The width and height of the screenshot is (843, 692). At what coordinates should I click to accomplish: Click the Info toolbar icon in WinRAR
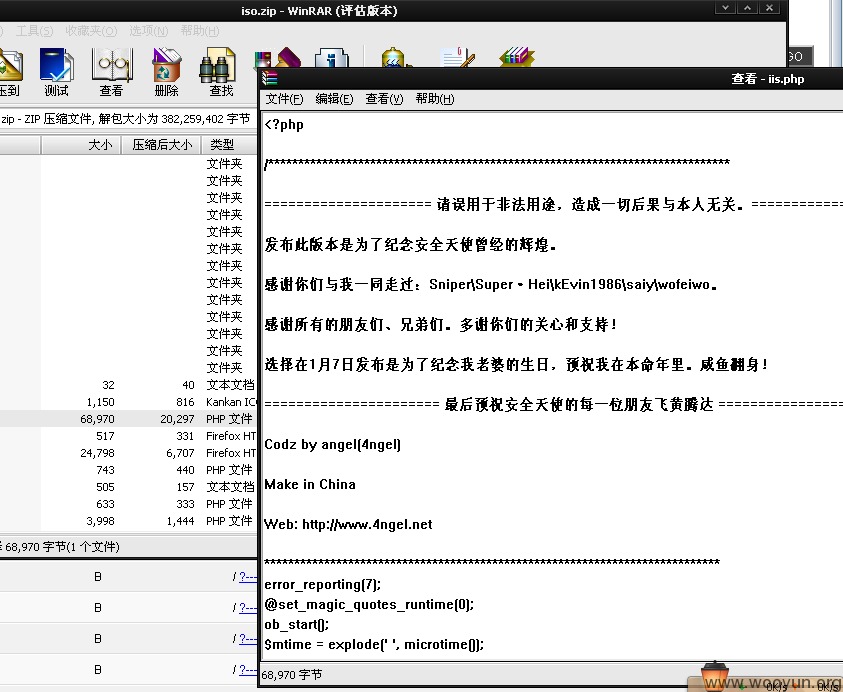pos(332,57)
